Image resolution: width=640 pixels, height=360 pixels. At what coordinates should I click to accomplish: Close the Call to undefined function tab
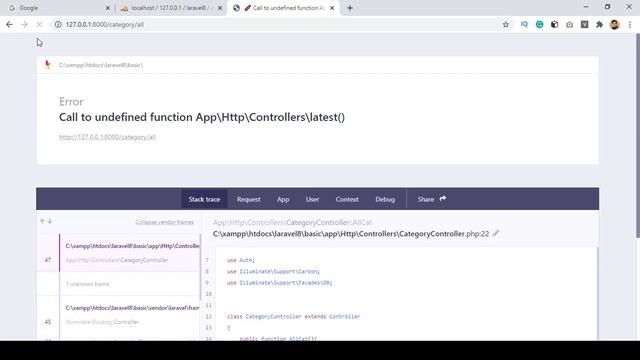332,8
